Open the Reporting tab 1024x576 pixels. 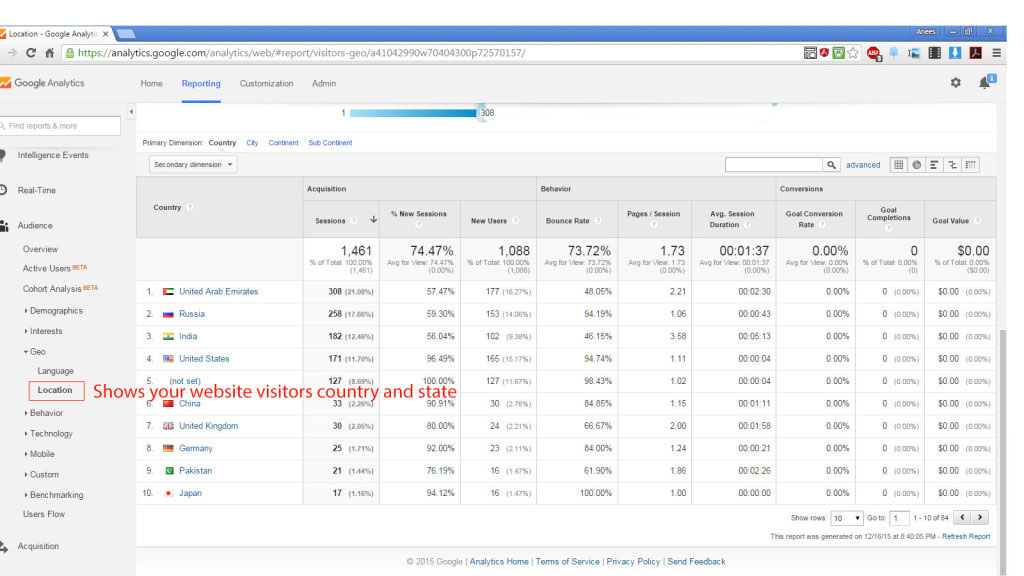[x=201, y=84]
